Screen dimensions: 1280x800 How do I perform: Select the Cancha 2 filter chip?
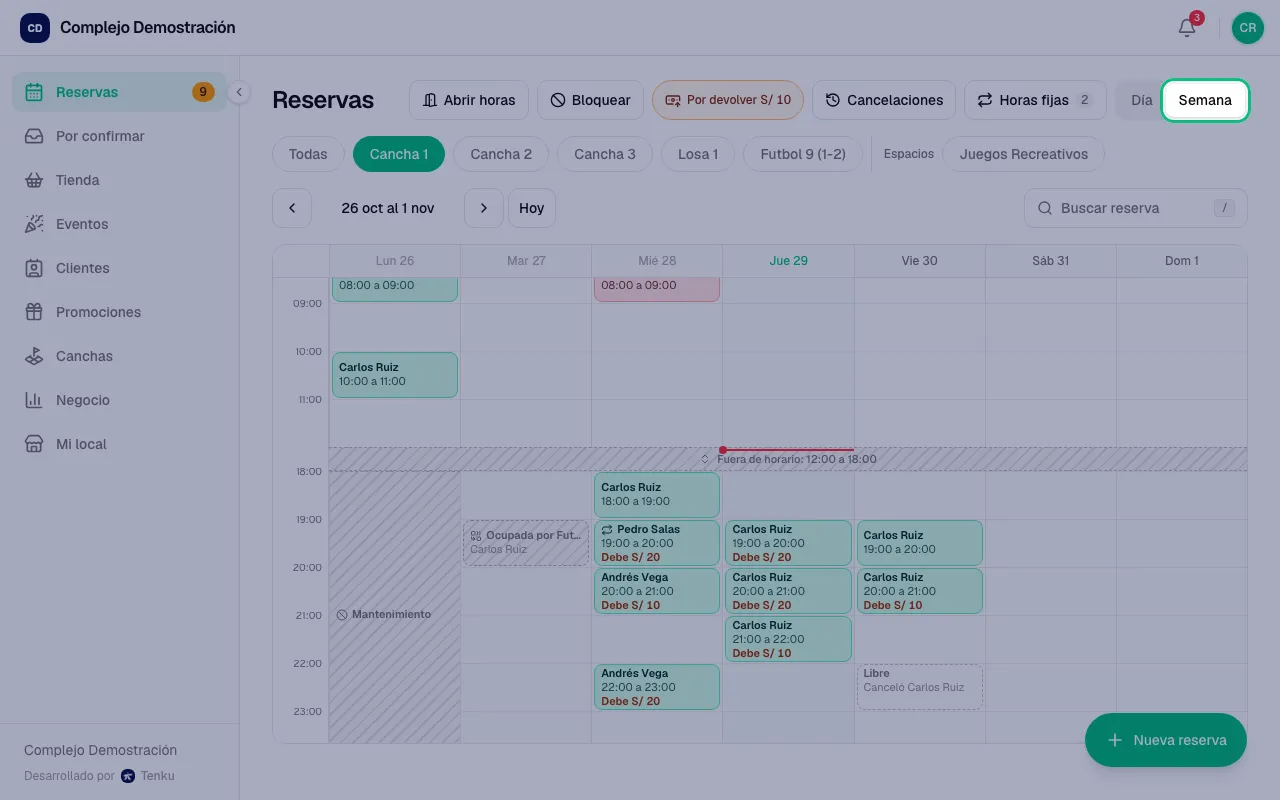501,154
